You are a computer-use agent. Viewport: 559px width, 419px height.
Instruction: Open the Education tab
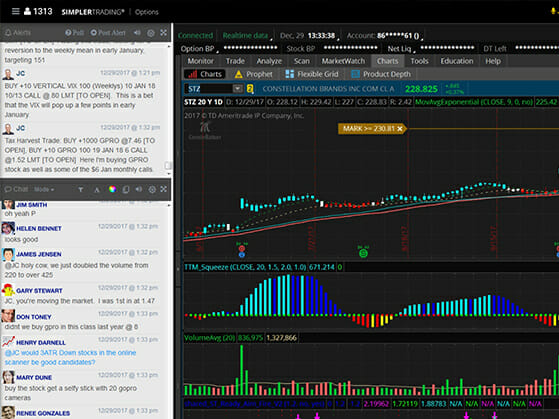click(457, 61)
